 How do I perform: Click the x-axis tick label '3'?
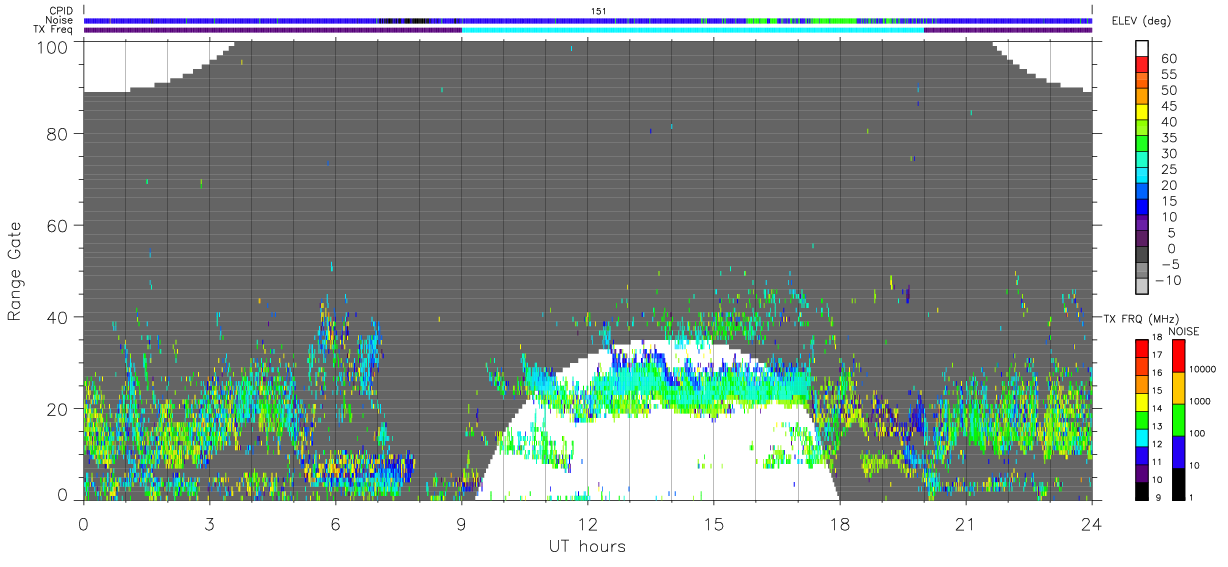[x=209, y=524]
